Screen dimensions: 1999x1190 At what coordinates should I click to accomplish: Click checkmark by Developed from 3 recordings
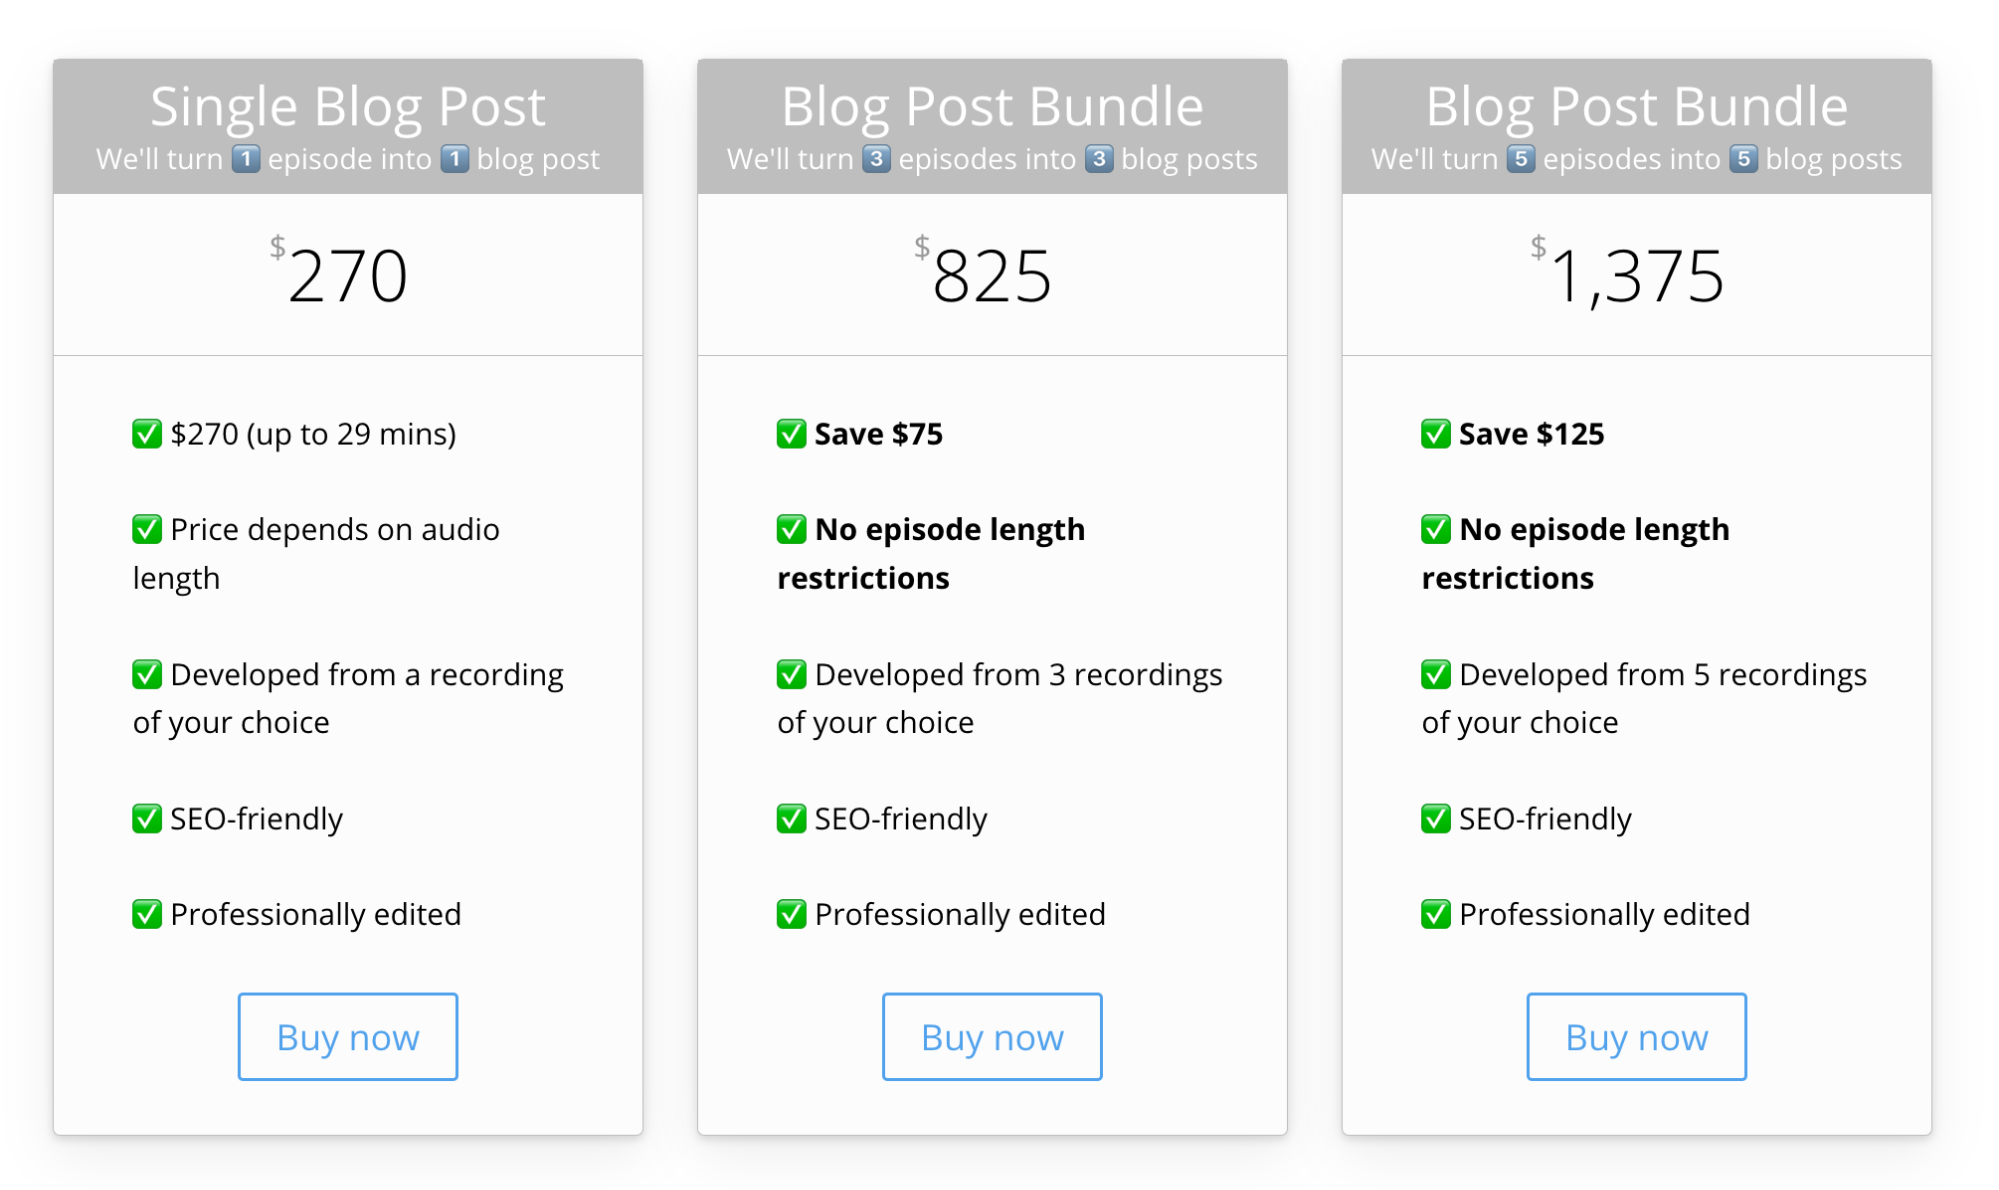click(791, 674)
